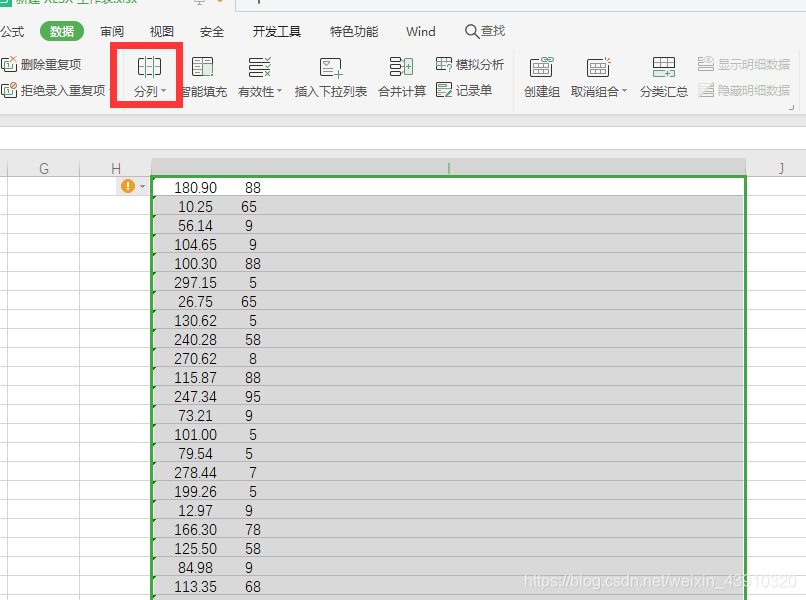Screen dimensions: 806x600
Task: Click the 删除重复项 icon
Action: click(x=9, y=64)
